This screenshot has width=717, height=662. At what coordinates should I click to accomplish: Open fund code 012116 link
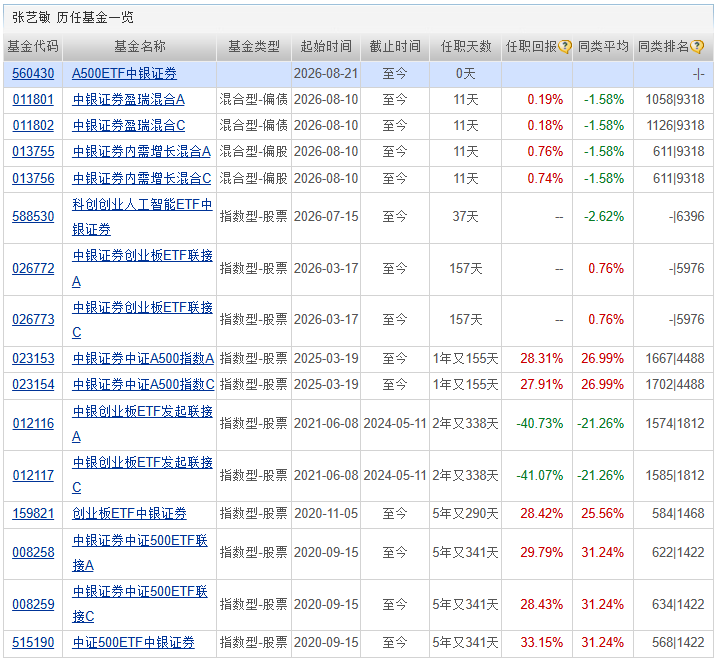click(33, 424)
